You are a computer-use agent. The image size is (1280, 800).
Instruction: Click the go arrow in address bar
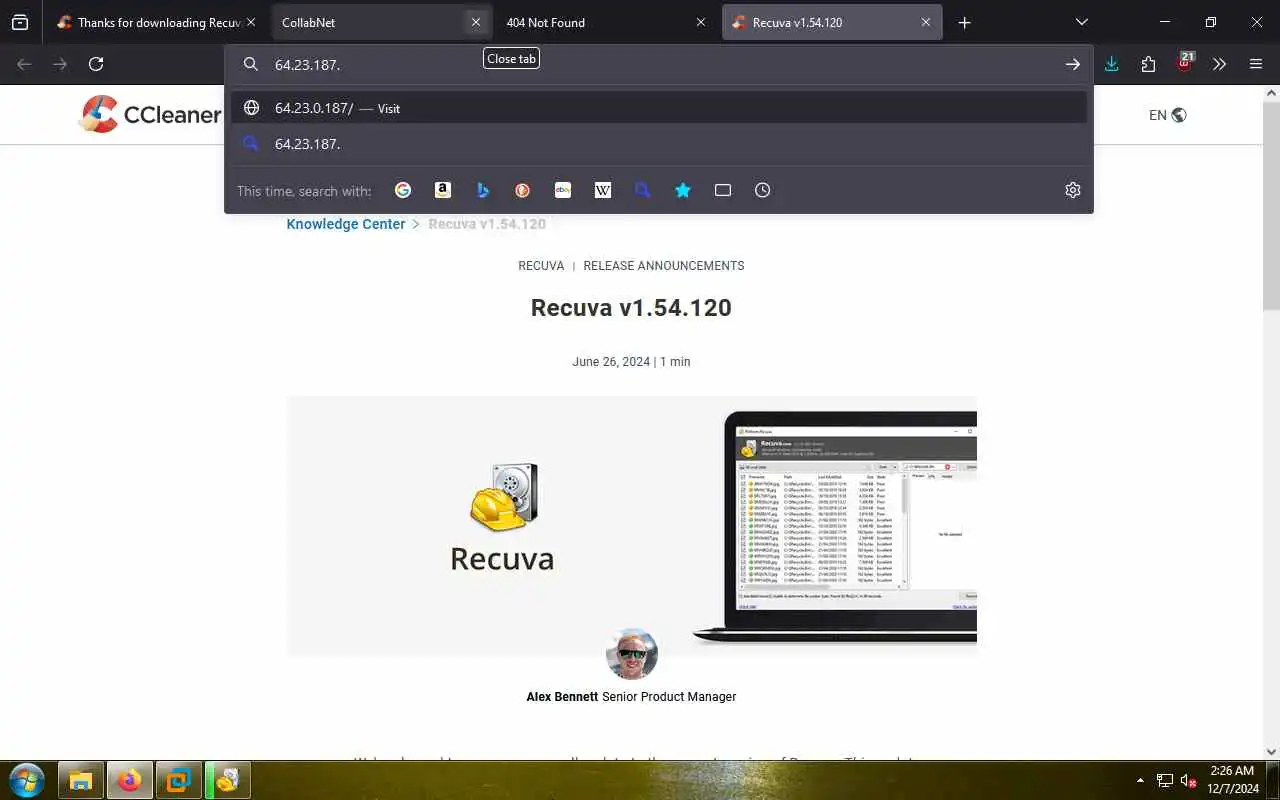[1072, 64]
